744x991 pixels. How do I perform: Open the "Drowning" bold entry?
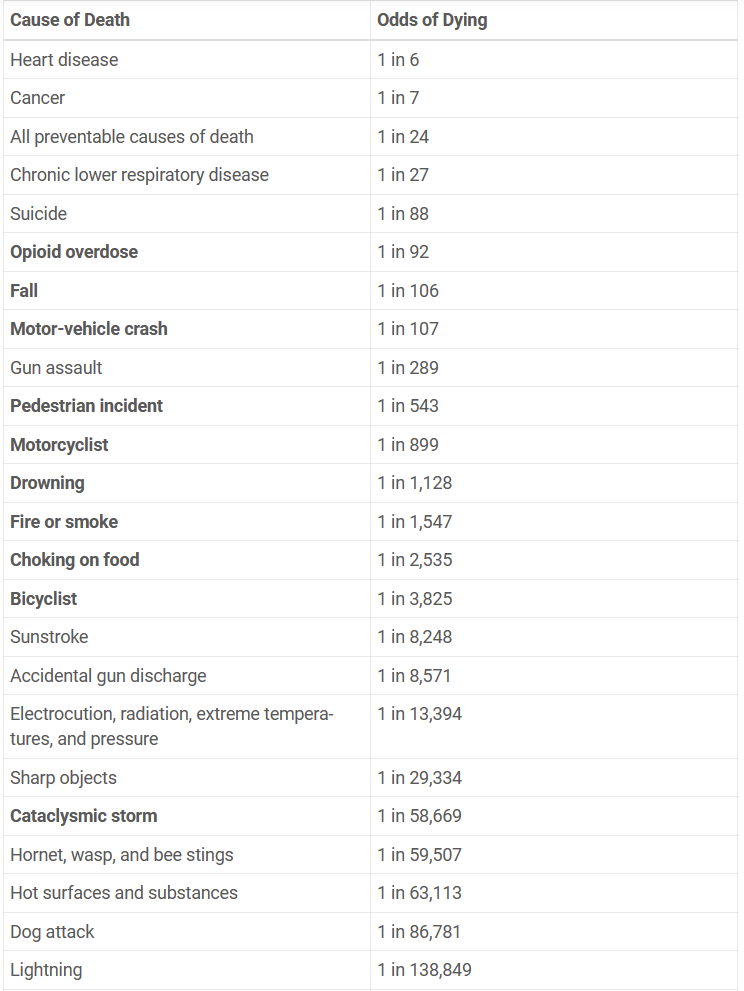(47, 483)
